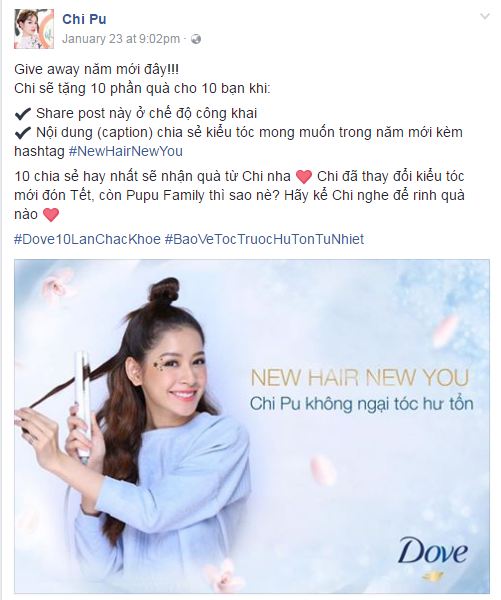The width and height of the screenshot is (501, 600).
Task: Open the Chi Pu profile name link
Action: (84, 19)
